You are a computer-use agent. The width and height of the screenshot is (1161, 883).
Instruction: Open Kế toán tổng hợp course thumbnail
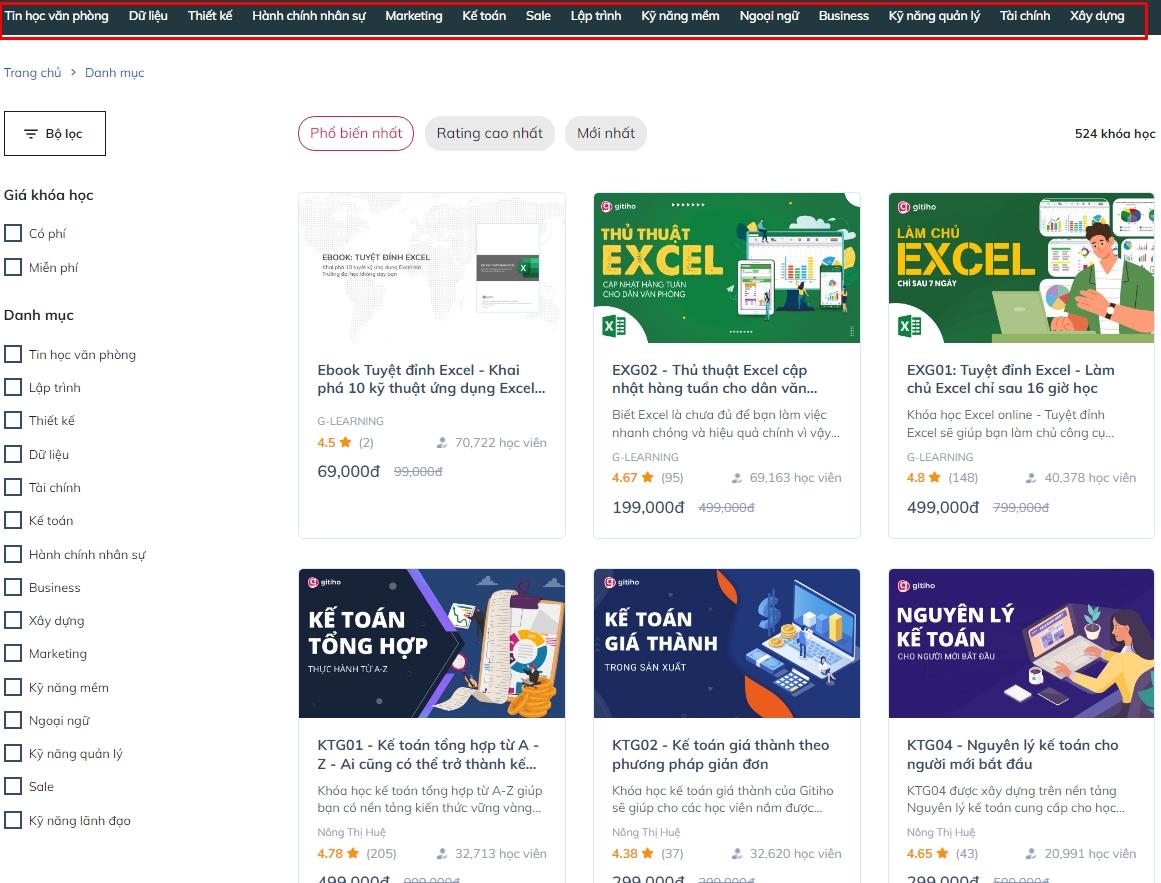coord(432,643)
